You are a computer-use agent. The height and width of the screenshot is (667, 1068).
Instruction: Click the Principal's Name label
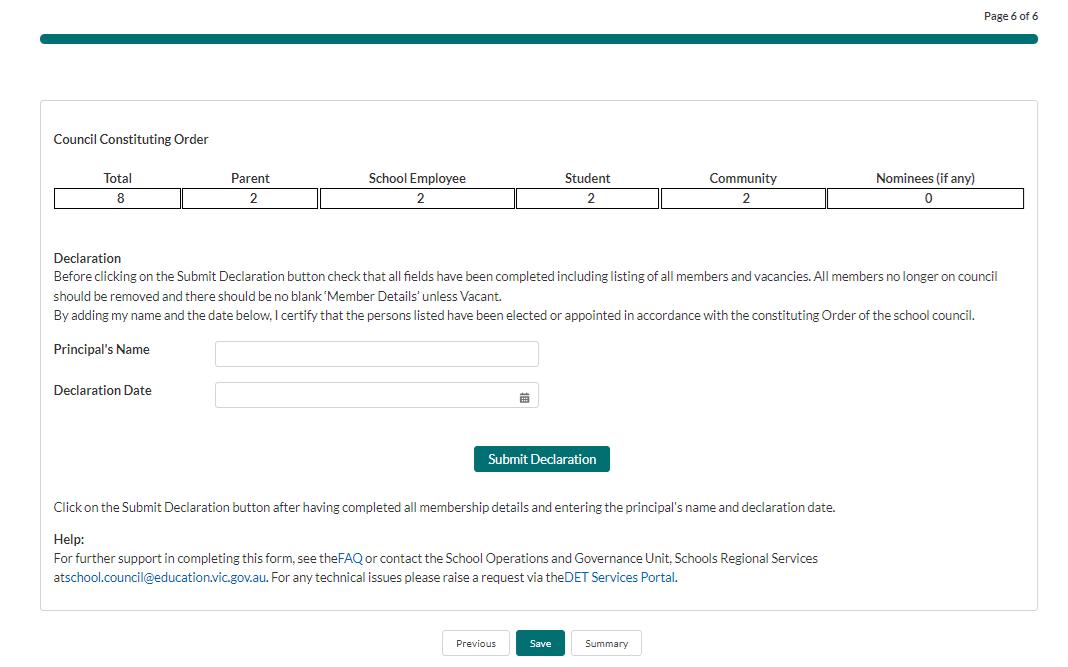click(x=102, y=349)
